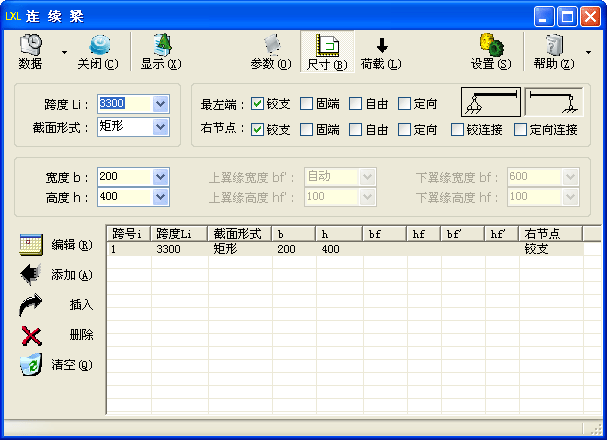This screenshot has width=607, height=440.
Task: Check 自由 for 右节点
Action: [355, 130]
